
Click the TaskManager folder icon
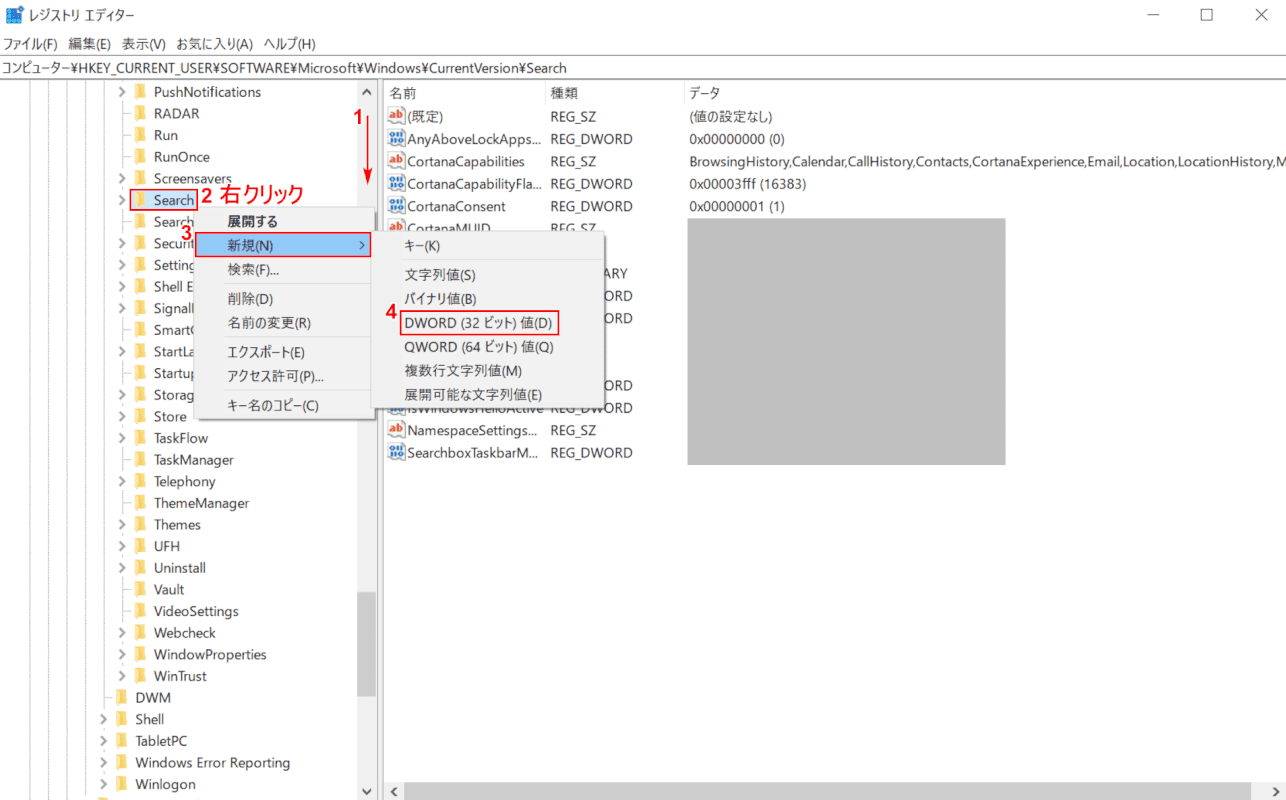click(140, 460)
